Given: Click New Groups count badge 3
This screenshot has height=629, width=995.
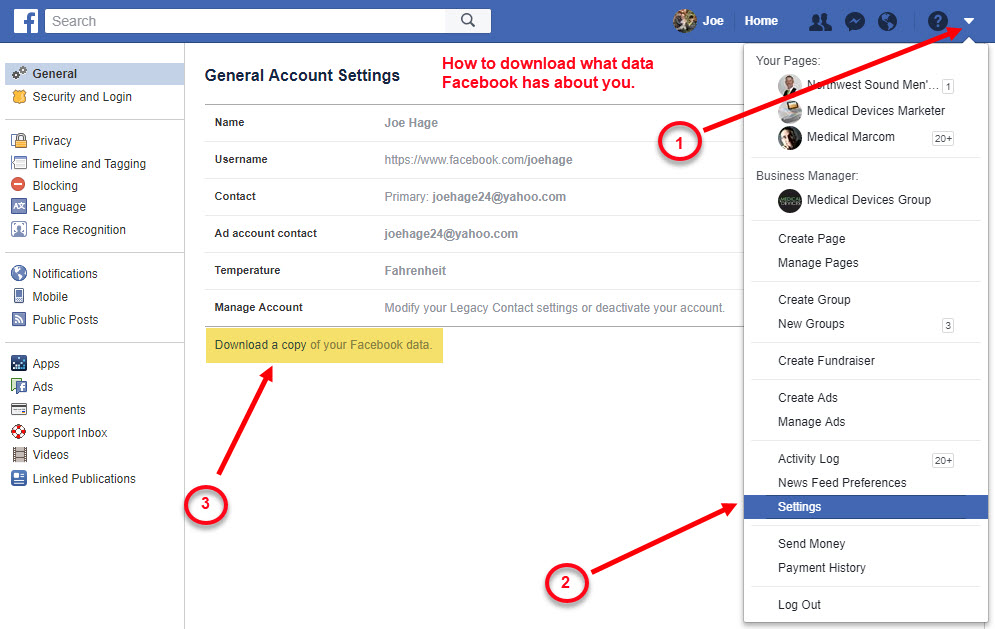Looking at the screenshot, I should (x=947, y=326).
